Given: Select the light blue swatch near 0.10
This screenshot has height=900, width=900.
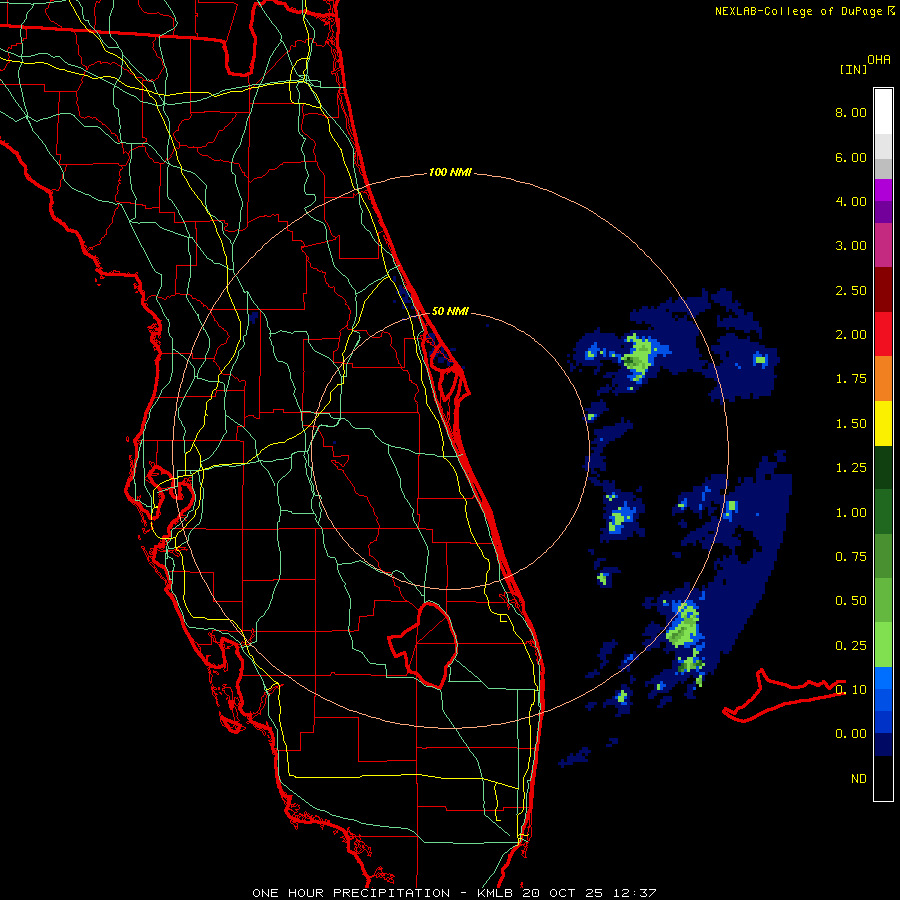Looking at the screenshot, I should pos(883,678).
